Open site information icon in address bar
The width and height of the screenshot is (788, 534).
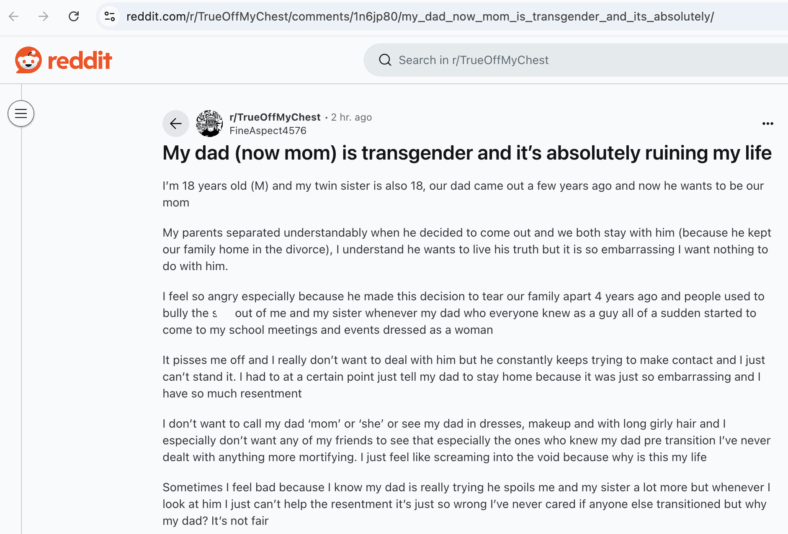point(110,17)
